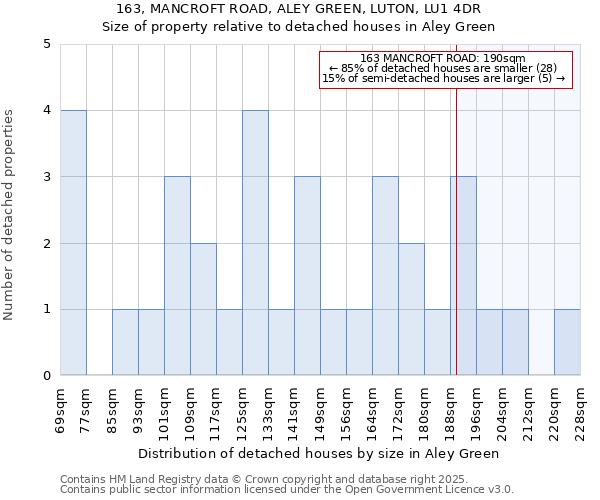This screenshot has height=500, width=600.
Task: Click the 'Contains HM Land Registry data' credit line
Action: pyautogui.click(x=264, y=479)
